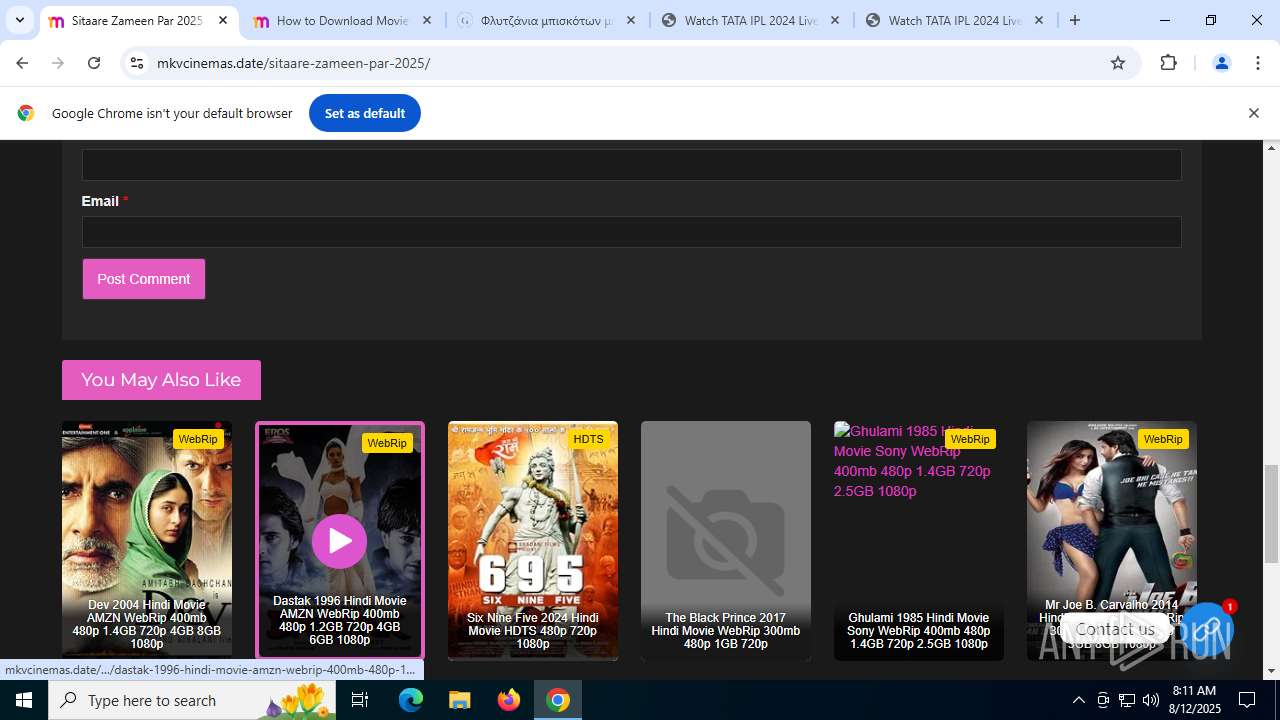The image size is (1280, 720).
Task: Open Windows notification center
Action: tap(1247, 700)
